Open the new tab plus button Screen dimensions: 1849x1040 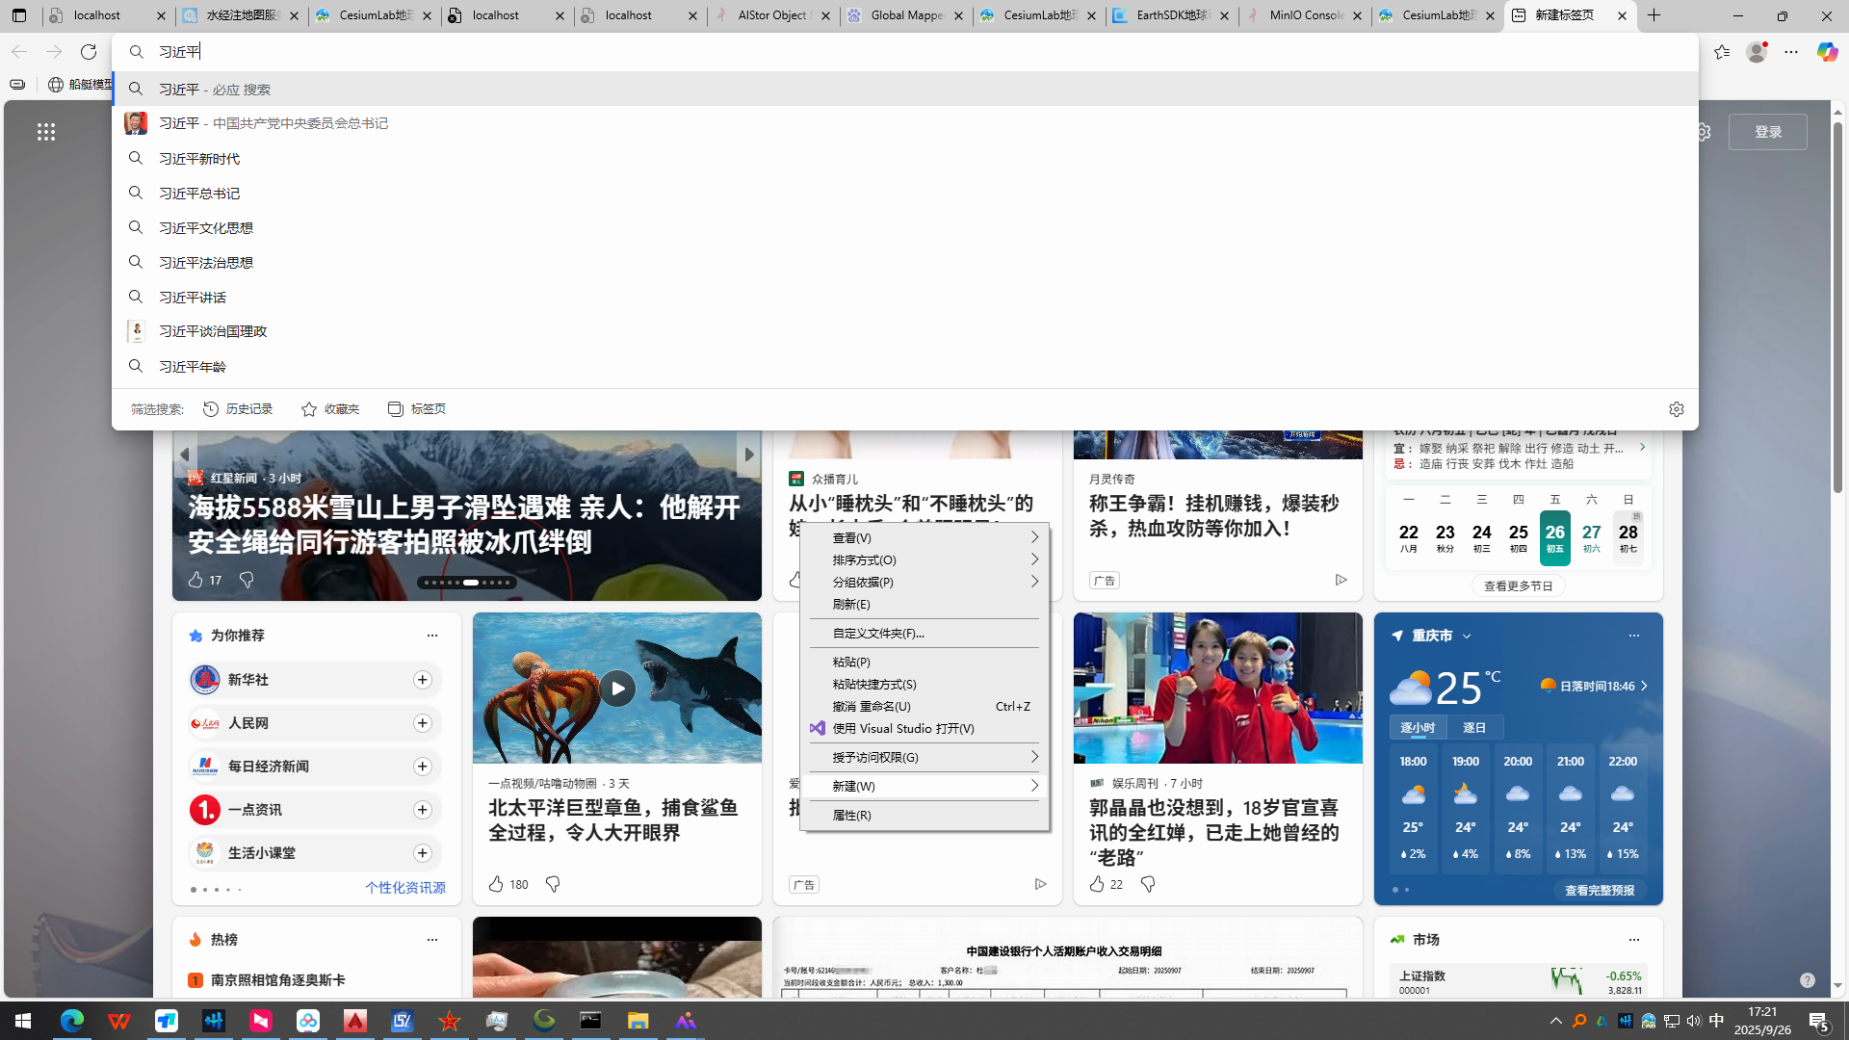coord(1654,16)
